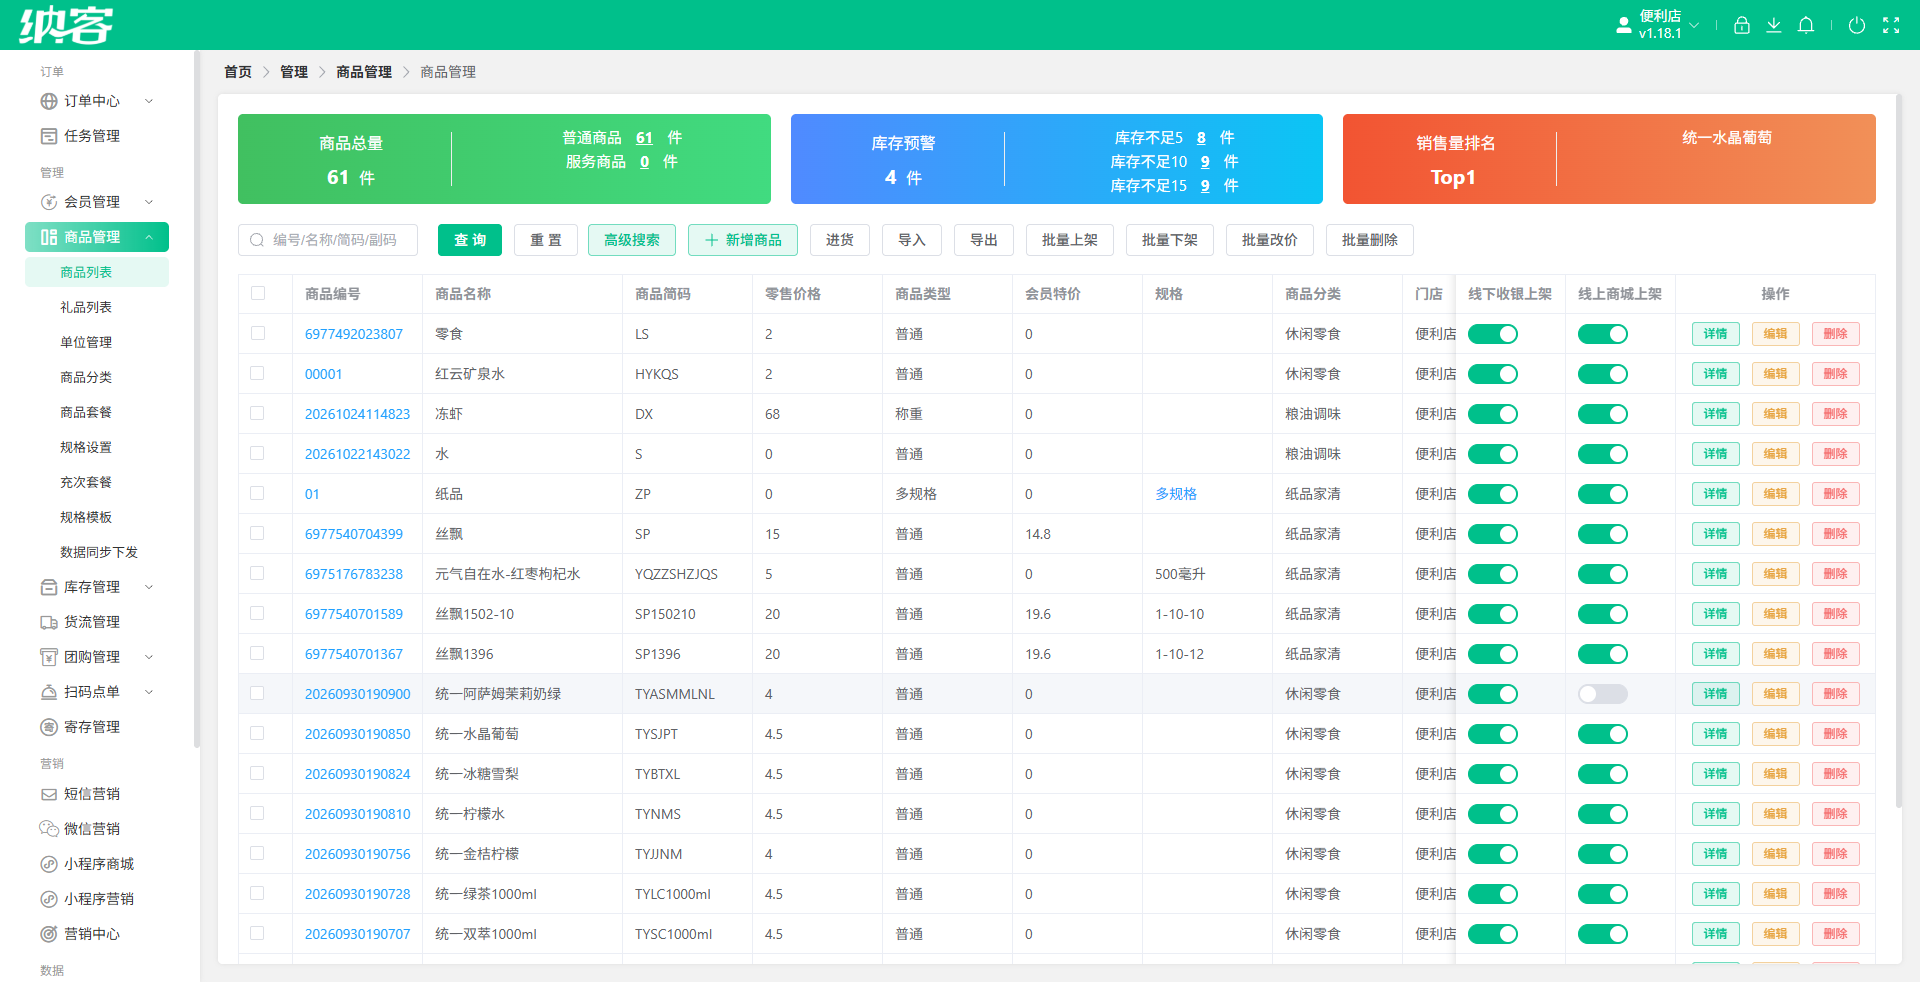
Task: Expand the 订单中心 sidebar menu
Action: 97,101
